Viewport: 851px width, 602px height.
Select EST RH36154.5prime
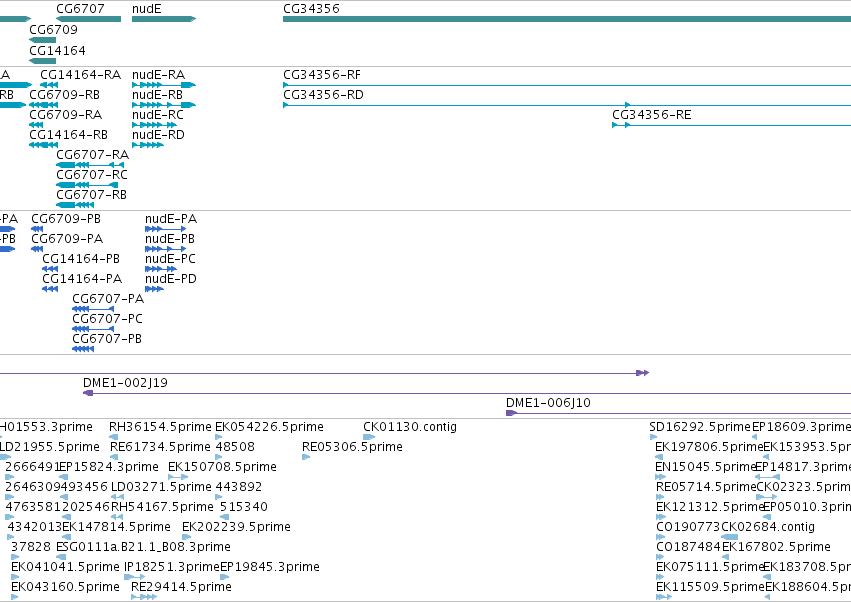(x=113, y=437)
